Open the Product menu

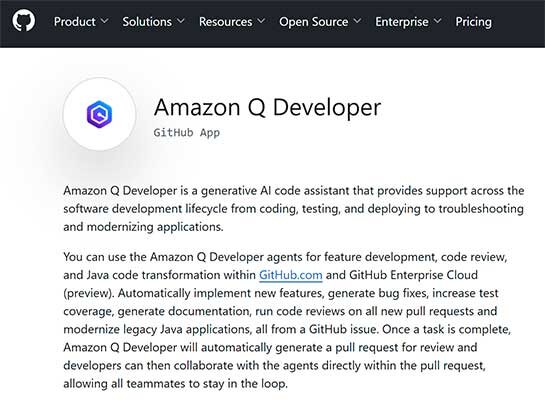tap(81, 22)
